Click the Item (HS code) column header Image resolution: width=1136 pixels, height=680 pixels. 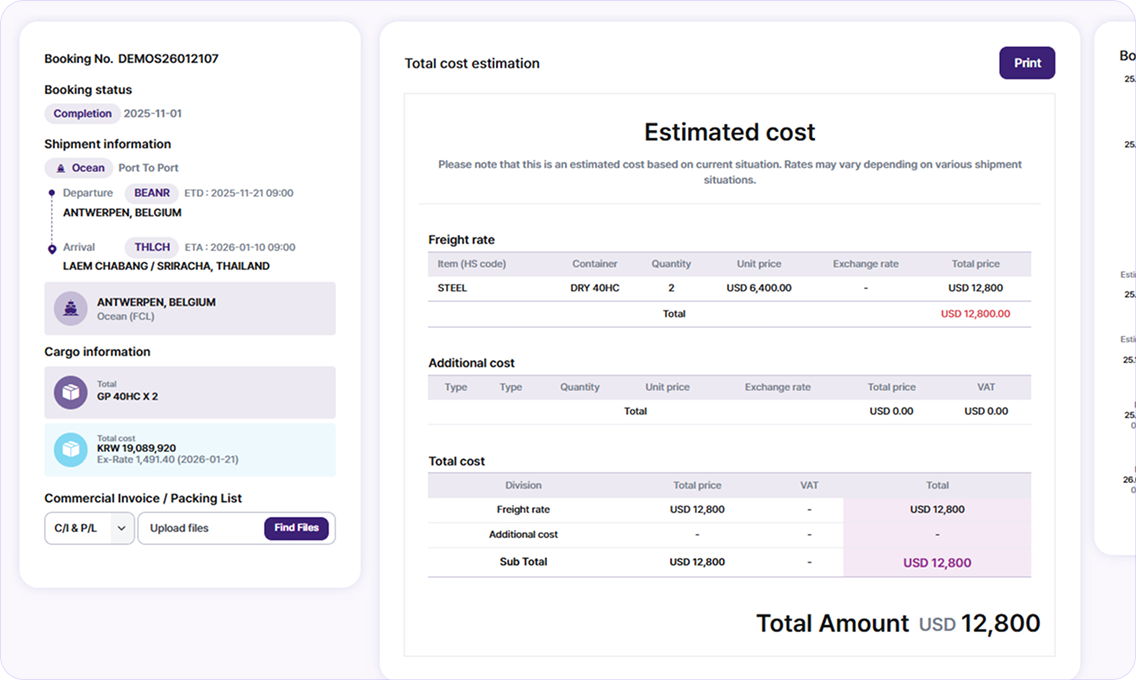coord(472,264)
